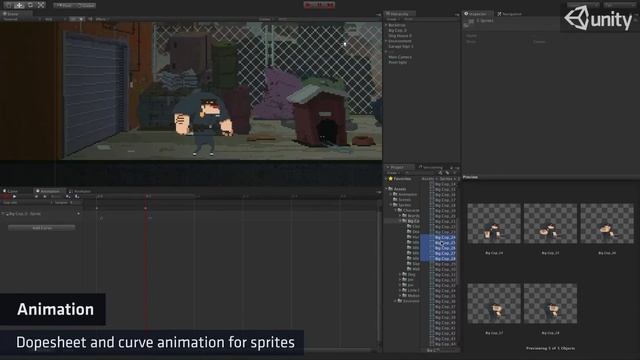
Task: Collapse the Assets folder in Project tree
Action: coord(386,189)
